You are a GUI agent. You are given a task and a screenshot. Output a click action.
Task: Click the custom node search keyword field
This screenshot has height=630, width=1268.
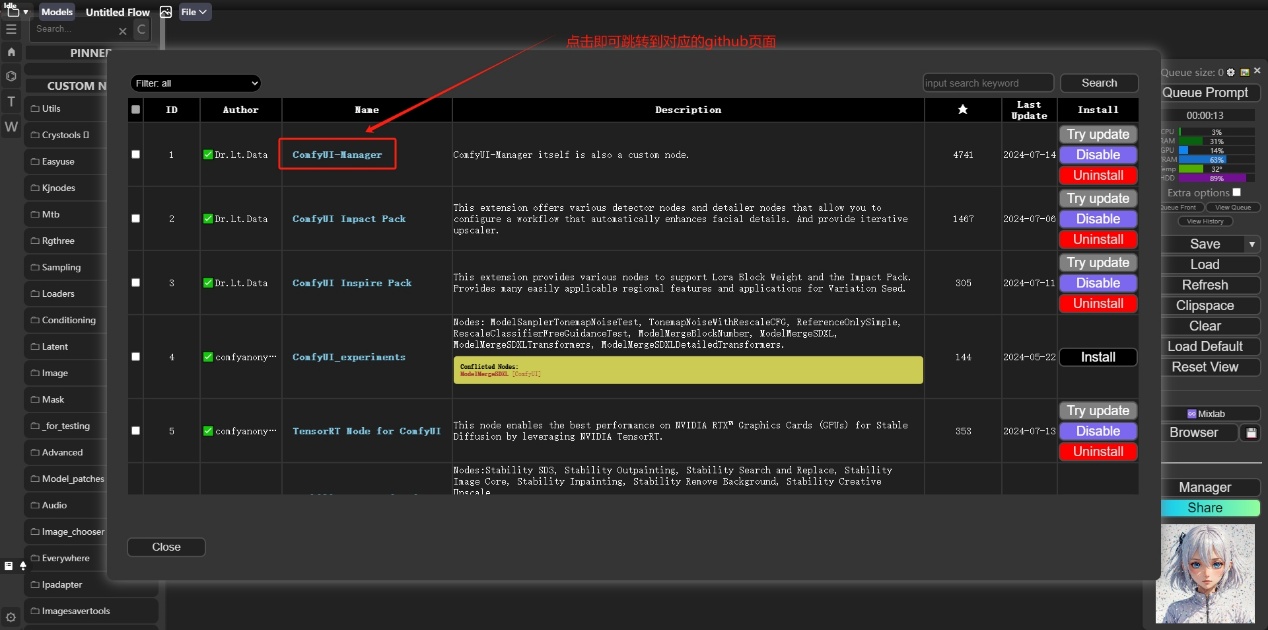pyautogui.click(x=987, y=83)
